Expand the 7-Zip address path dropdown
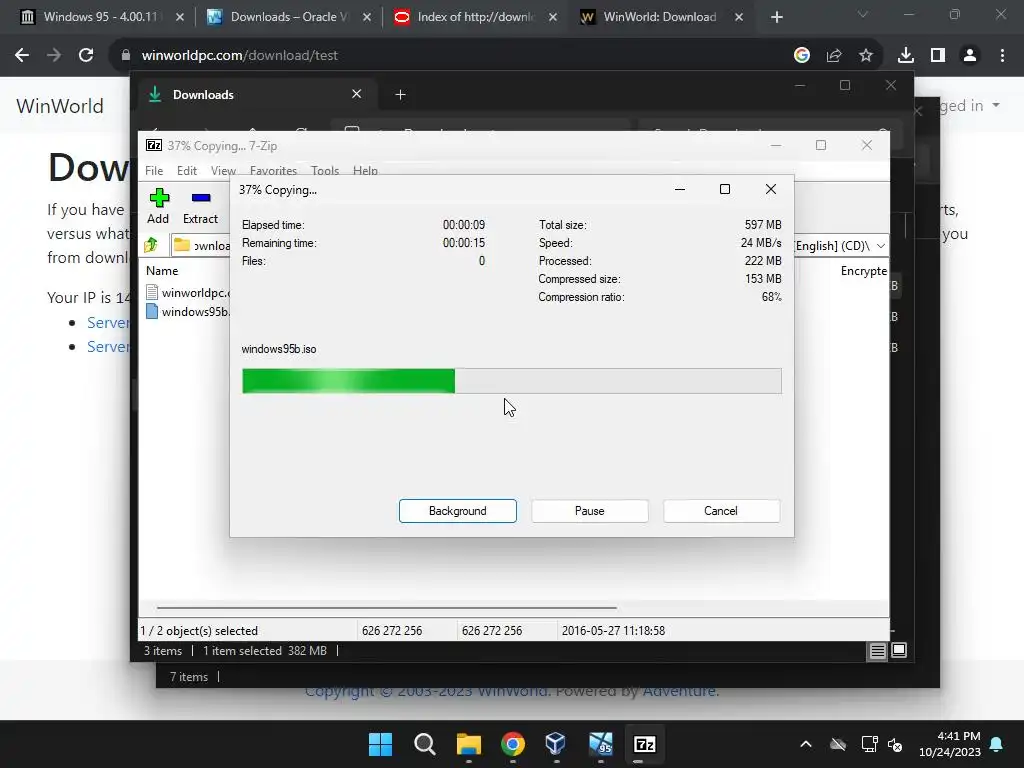 880,246
